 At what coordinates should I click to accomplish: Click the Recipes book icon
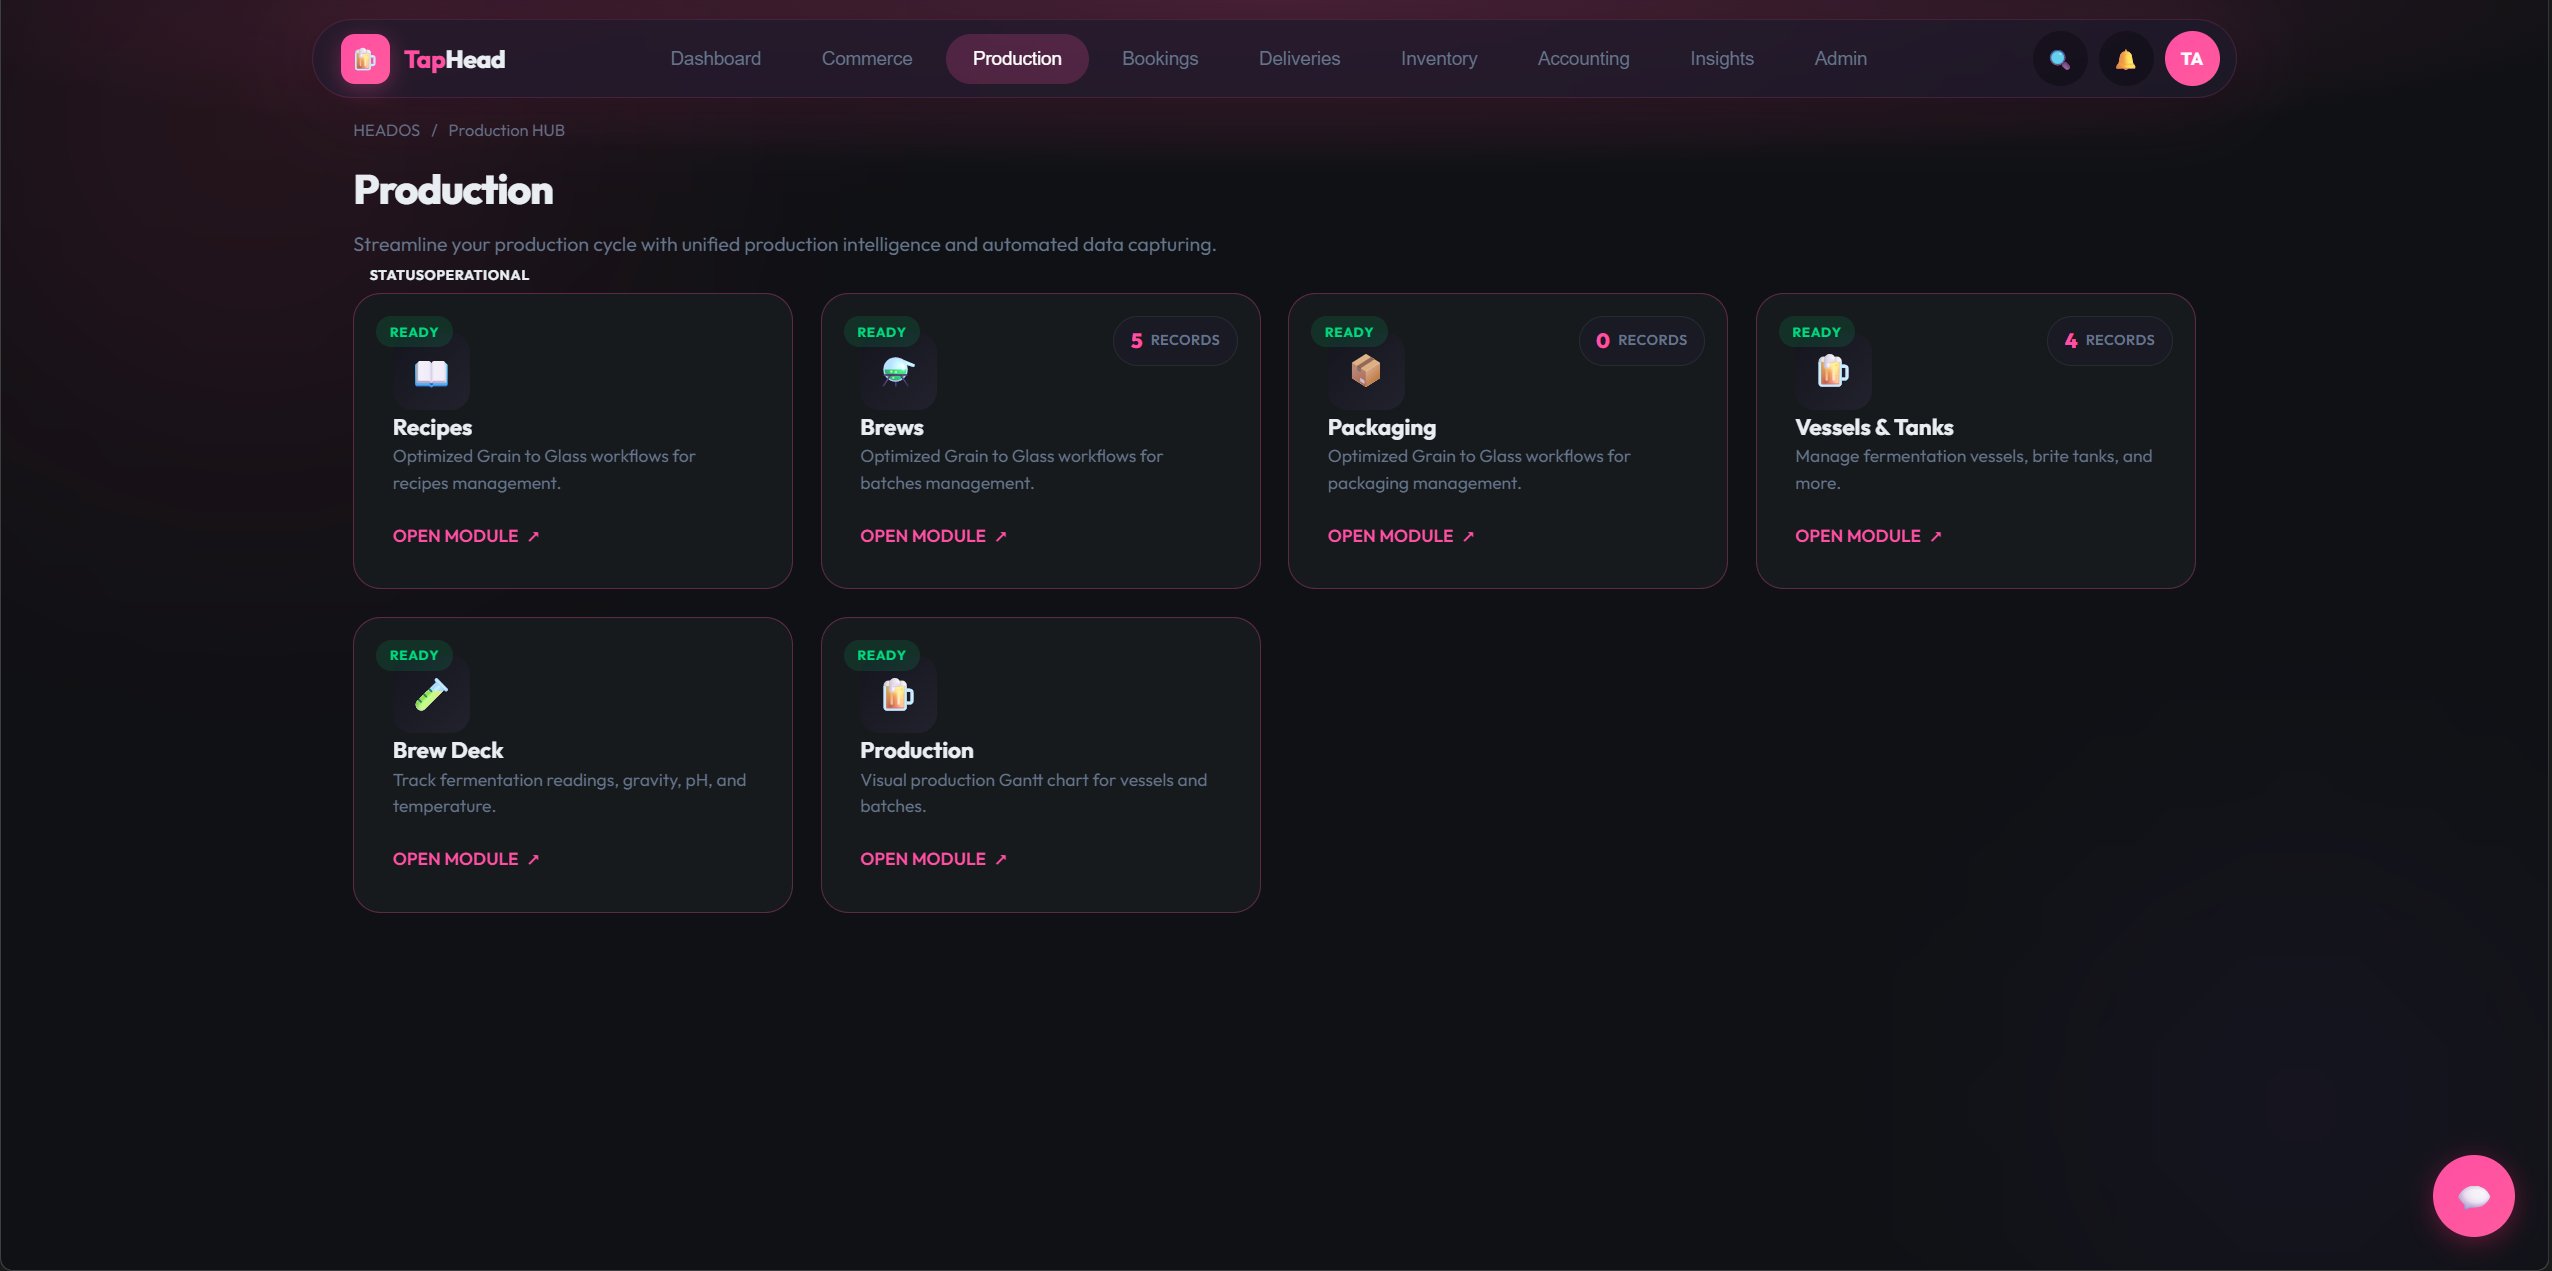[431, 373]
